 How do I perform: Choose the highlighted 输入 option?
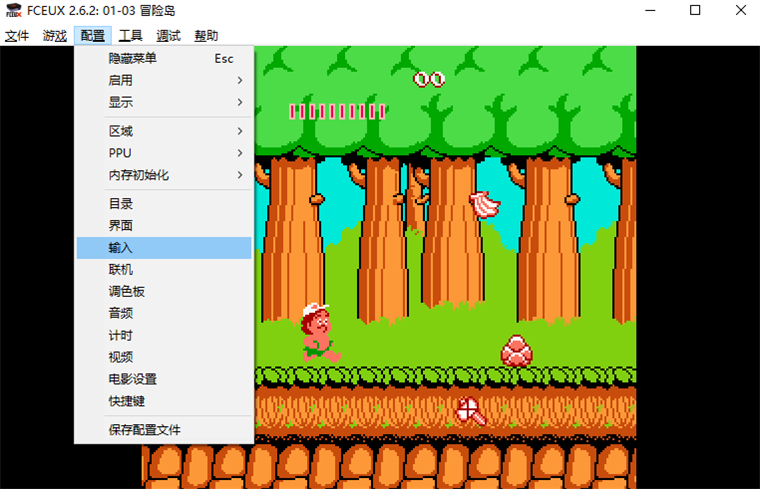tap(164, 248)
